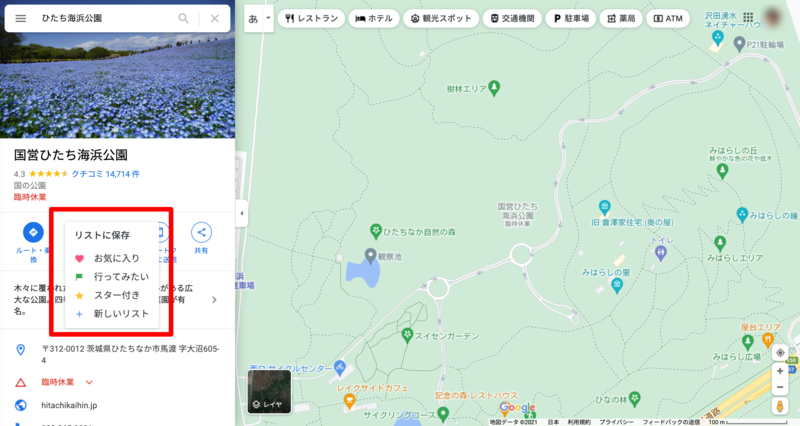Filter by 交通機関 chip
This screenshot has height=426, width=800.
(x=512, y=18)
